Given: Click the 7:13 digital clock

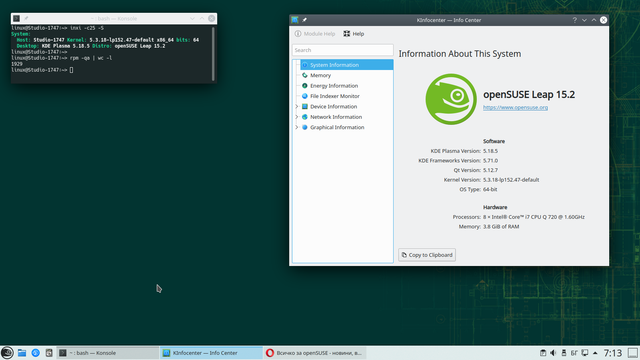Looking at the screenshot, I should click(x=613, y=353).
